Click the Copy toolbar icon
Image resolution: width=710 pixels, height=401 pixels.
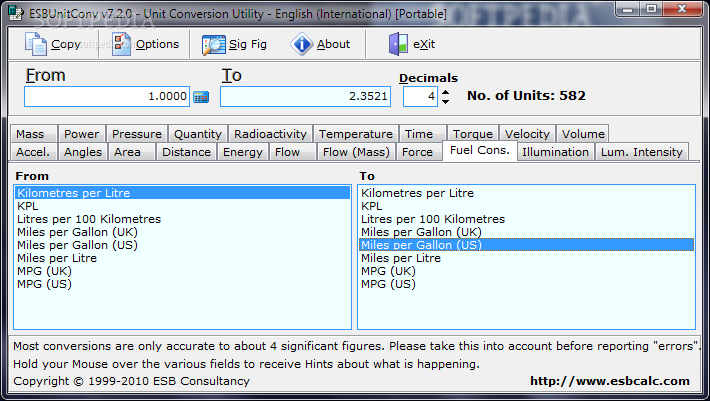[35, 44]
